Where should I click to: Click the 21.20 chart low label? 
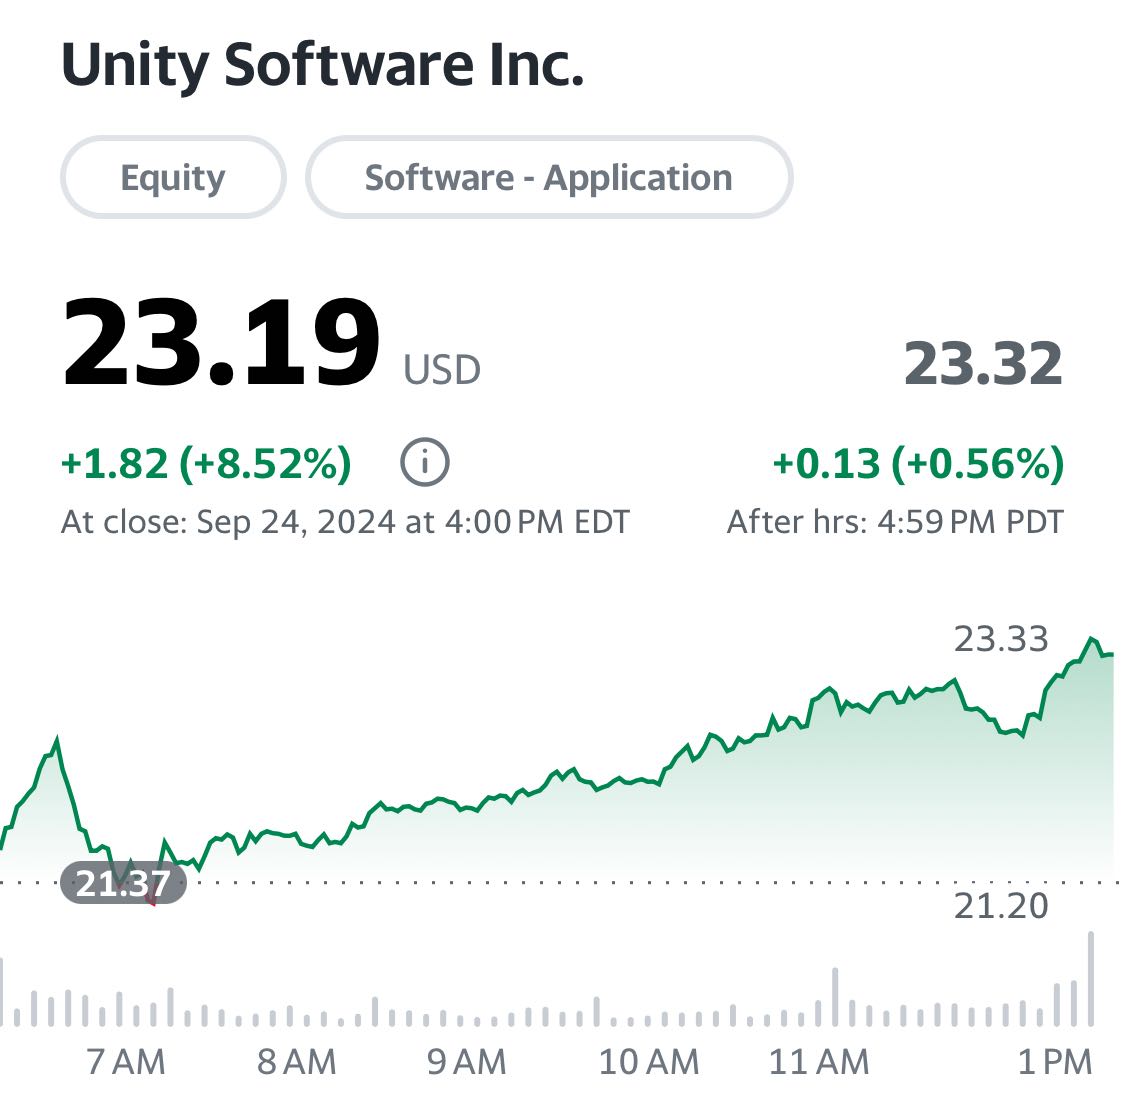(x=1001, y=906)
